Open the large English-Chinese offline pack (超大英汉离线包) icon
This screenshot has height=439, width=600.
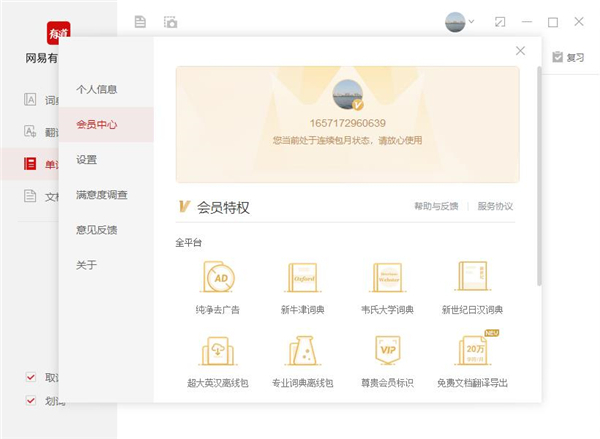pos(218,351)
